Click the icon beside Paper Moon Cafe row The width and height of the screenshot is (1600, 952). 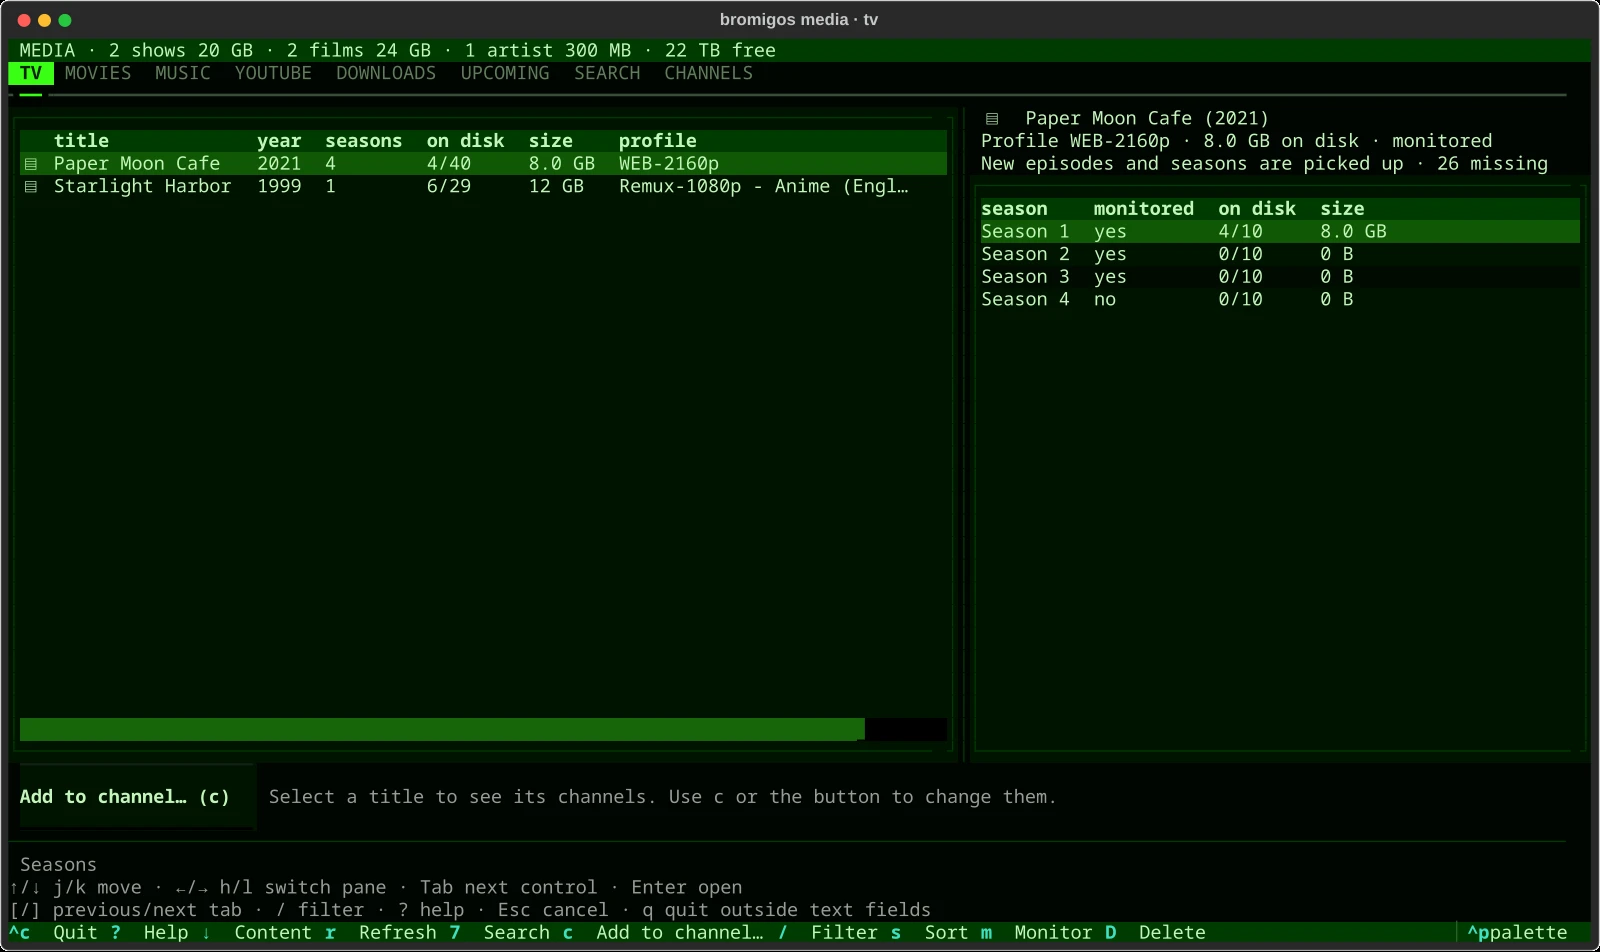tap(31, 164)
